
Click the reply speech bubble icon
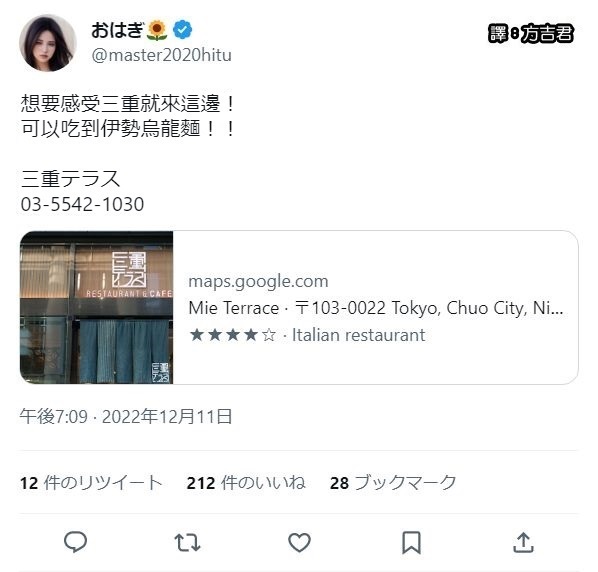point(76,542)
